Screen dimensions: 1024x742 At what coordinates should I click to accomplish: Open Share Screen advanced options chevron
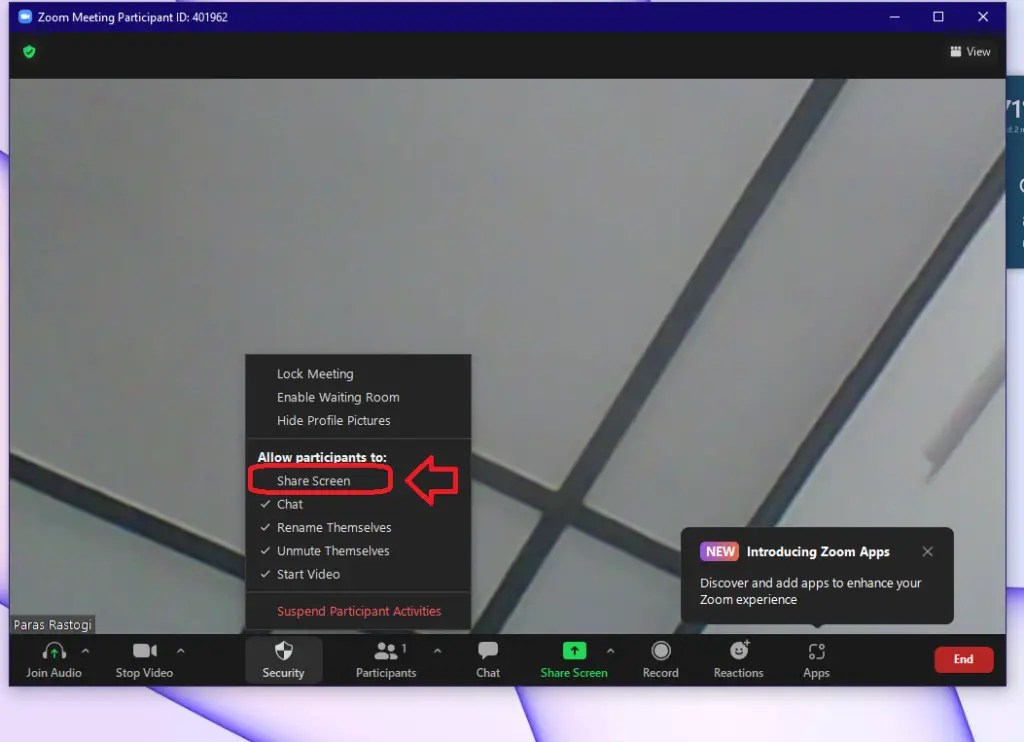click(x=611, y=652)
